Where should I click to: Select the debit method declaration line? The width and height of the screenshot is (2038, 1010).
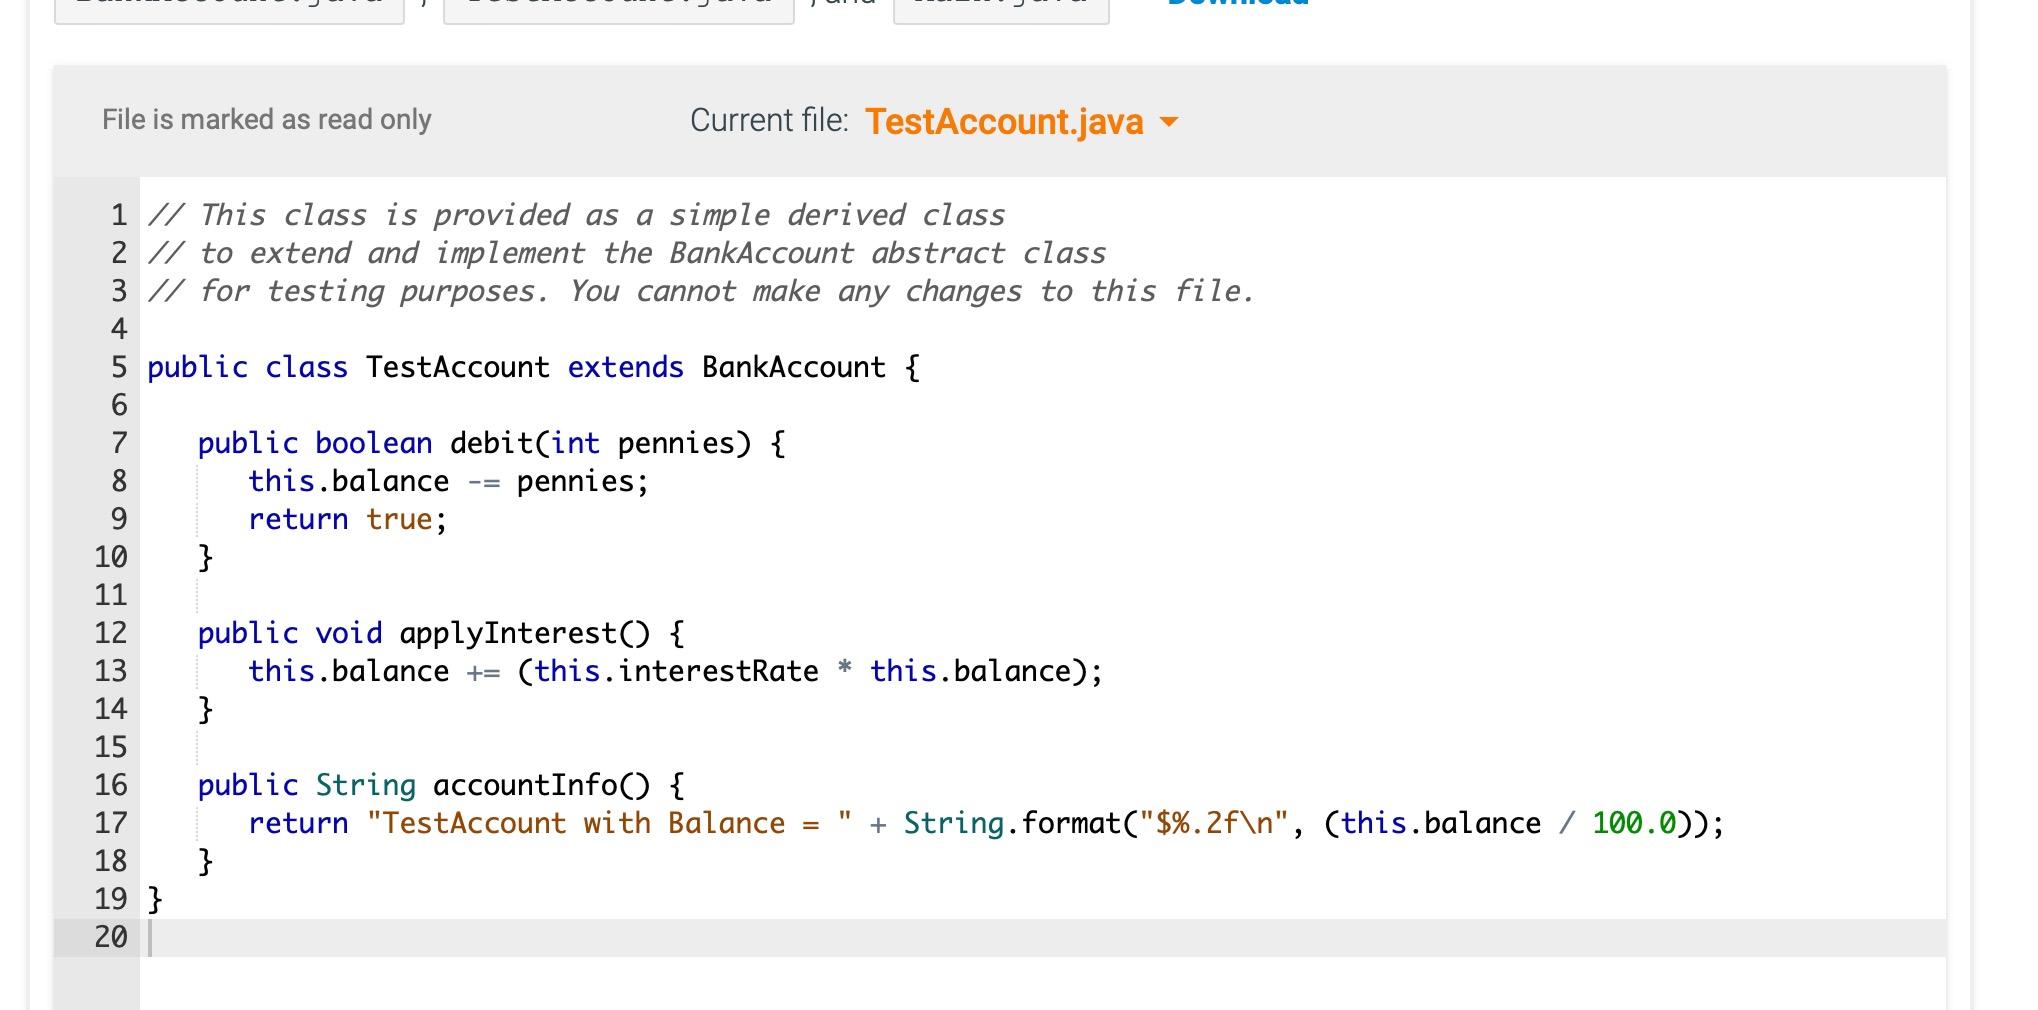coord(490,443)
